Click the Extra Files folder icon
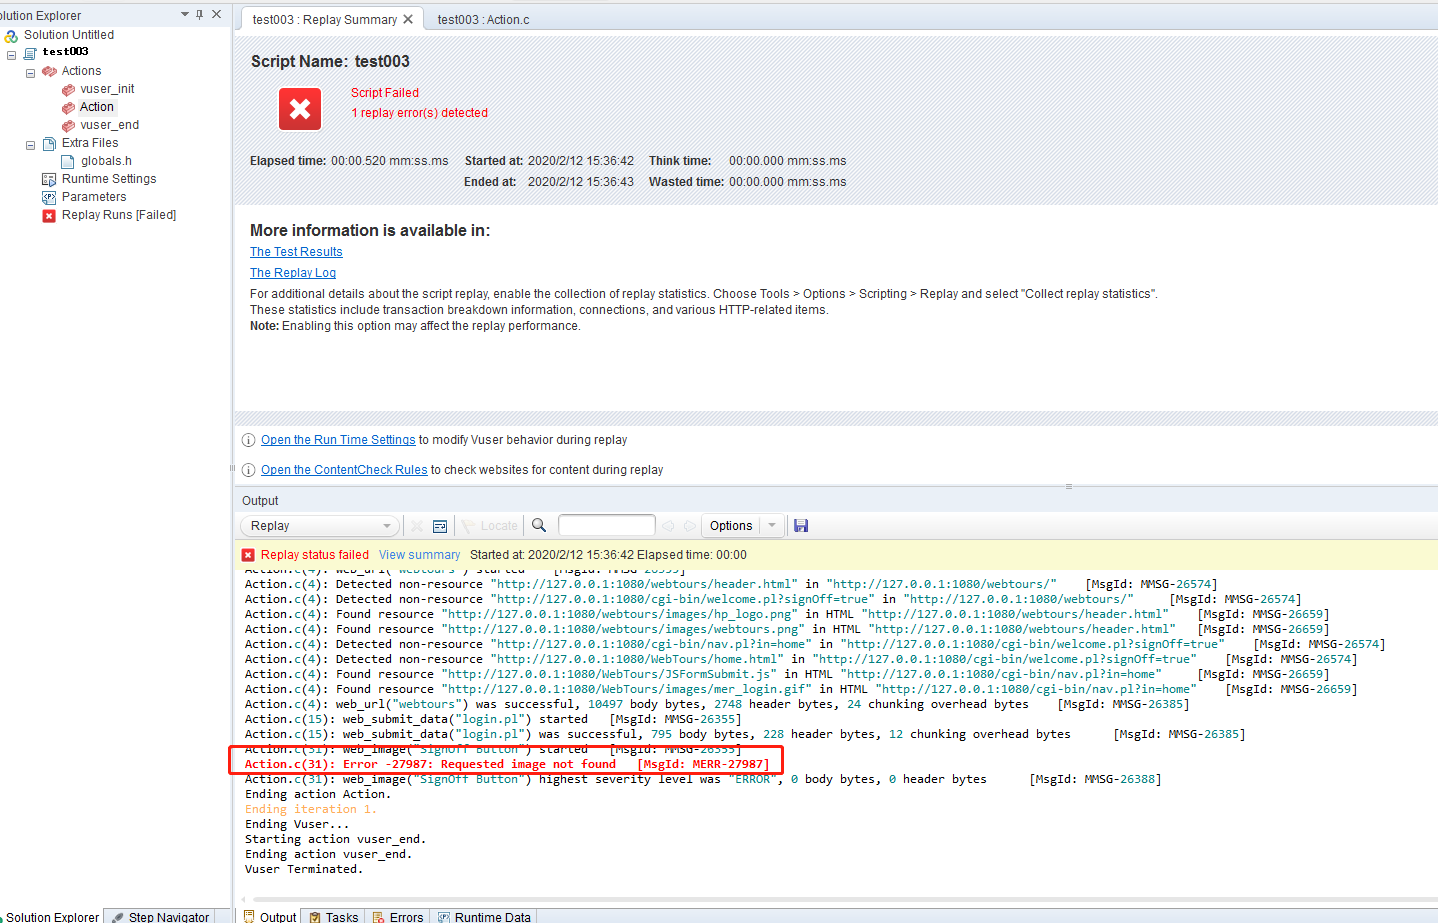 click(x=49, y=143)
